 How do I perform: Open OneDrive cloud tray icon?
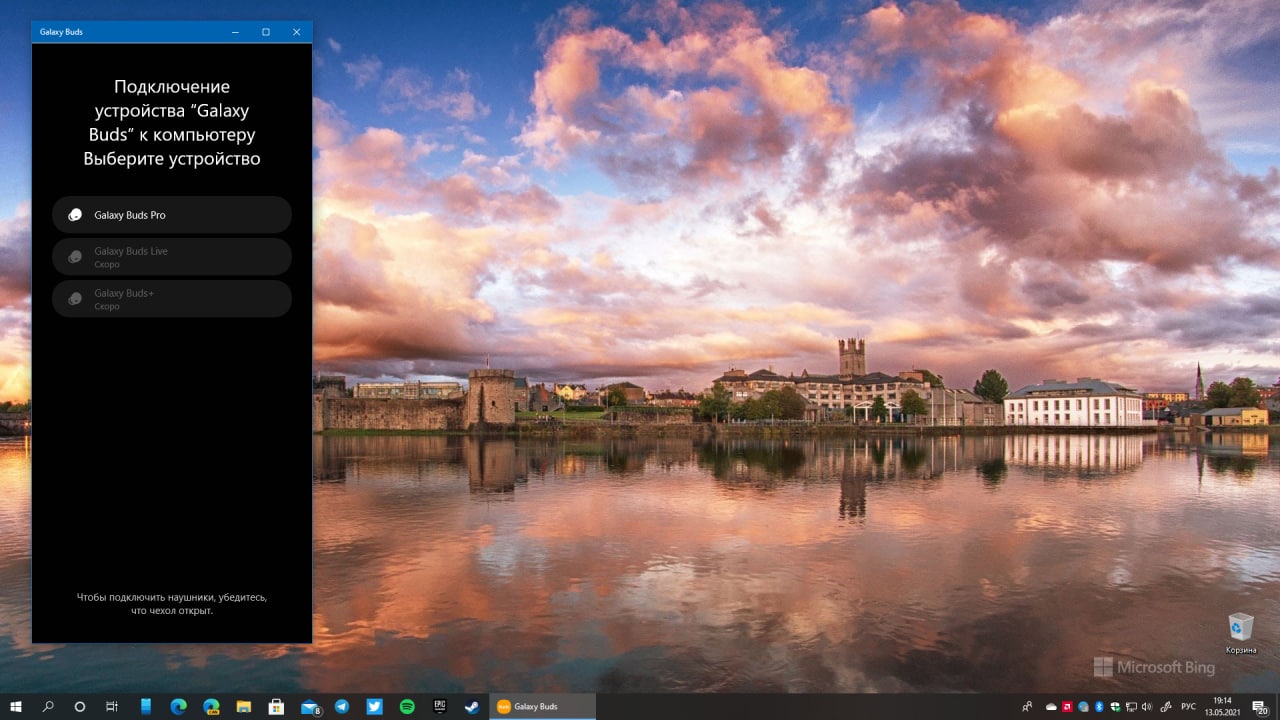1051,707
